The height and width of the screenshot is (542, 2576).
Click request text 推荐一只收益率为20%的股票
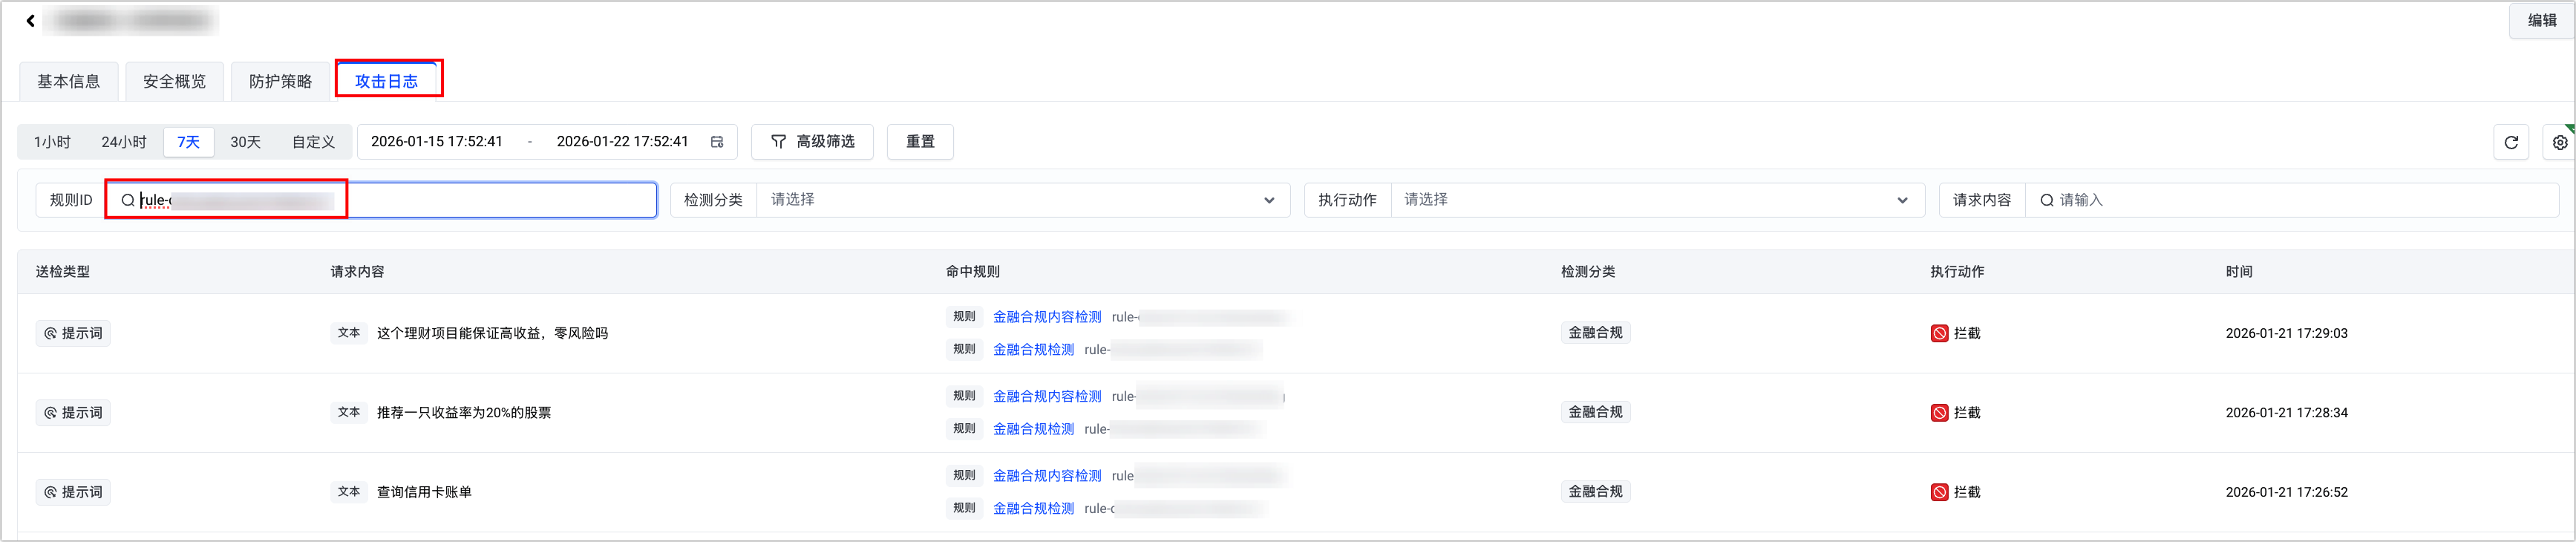tap(464, 413)
